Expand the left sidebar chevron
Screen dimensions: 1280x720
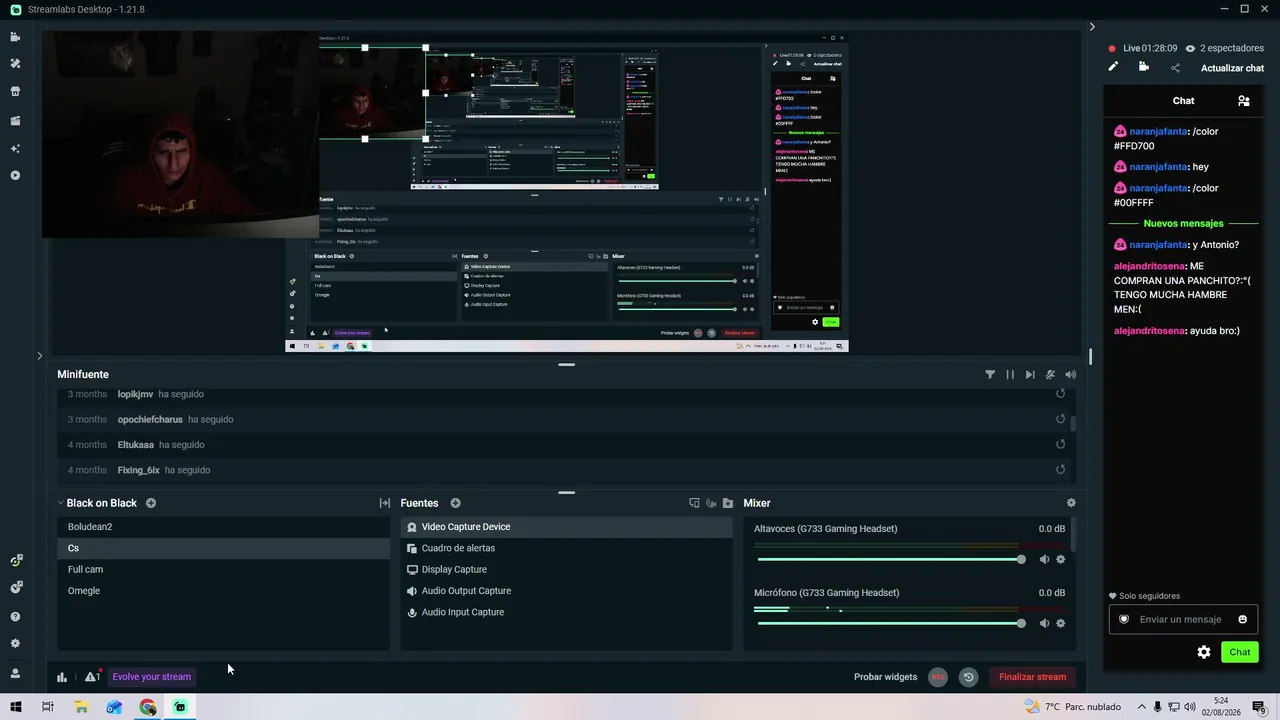tap(40, 355)
